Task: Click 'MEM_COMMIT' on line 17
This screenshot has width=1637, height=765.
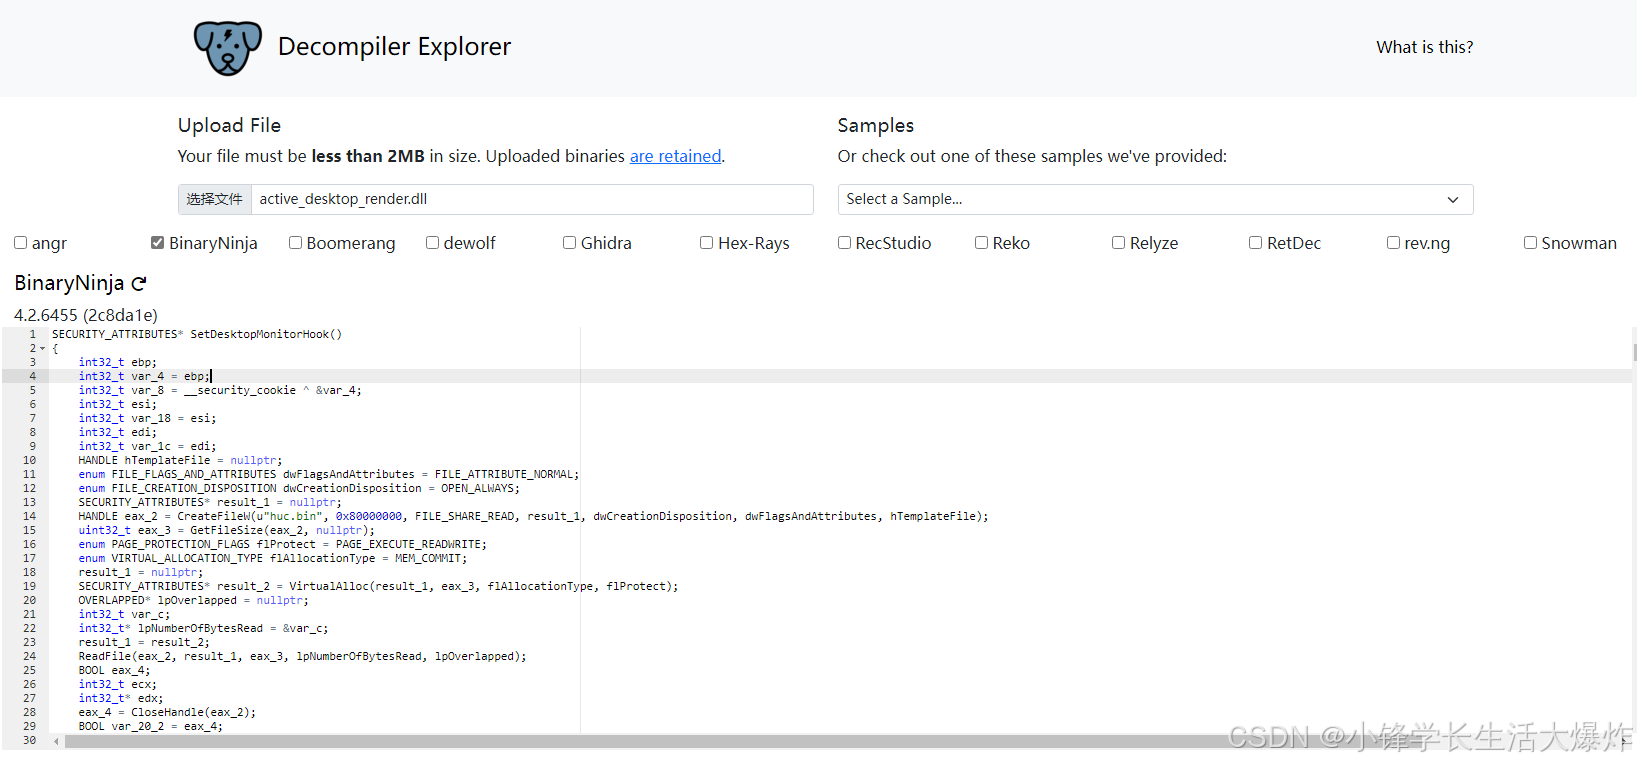Action: (x=428, y=559)
